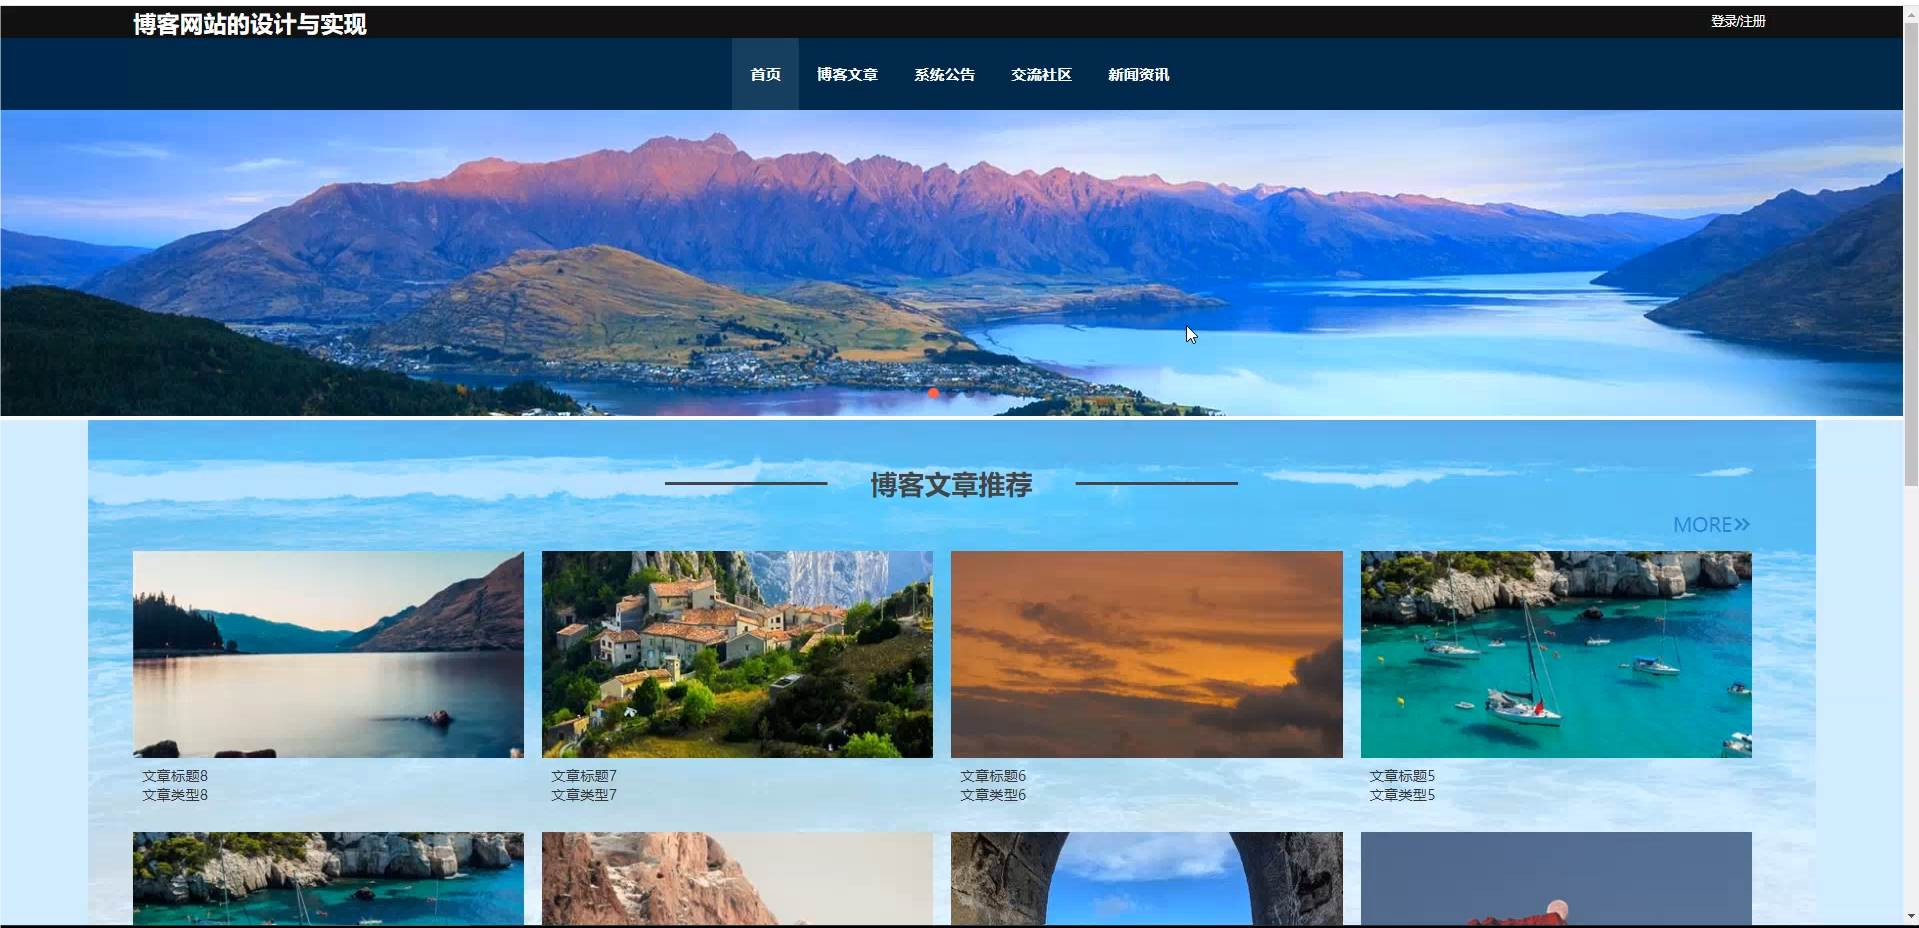1919x928 pixels.
Task: Click the 登录/注册 link
Action: [1738, 21]
